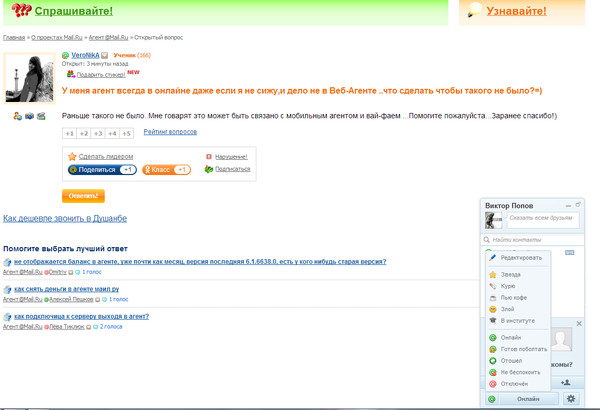
Task: Click the camera photos icon below the avatar
Action: pos(29,116)
